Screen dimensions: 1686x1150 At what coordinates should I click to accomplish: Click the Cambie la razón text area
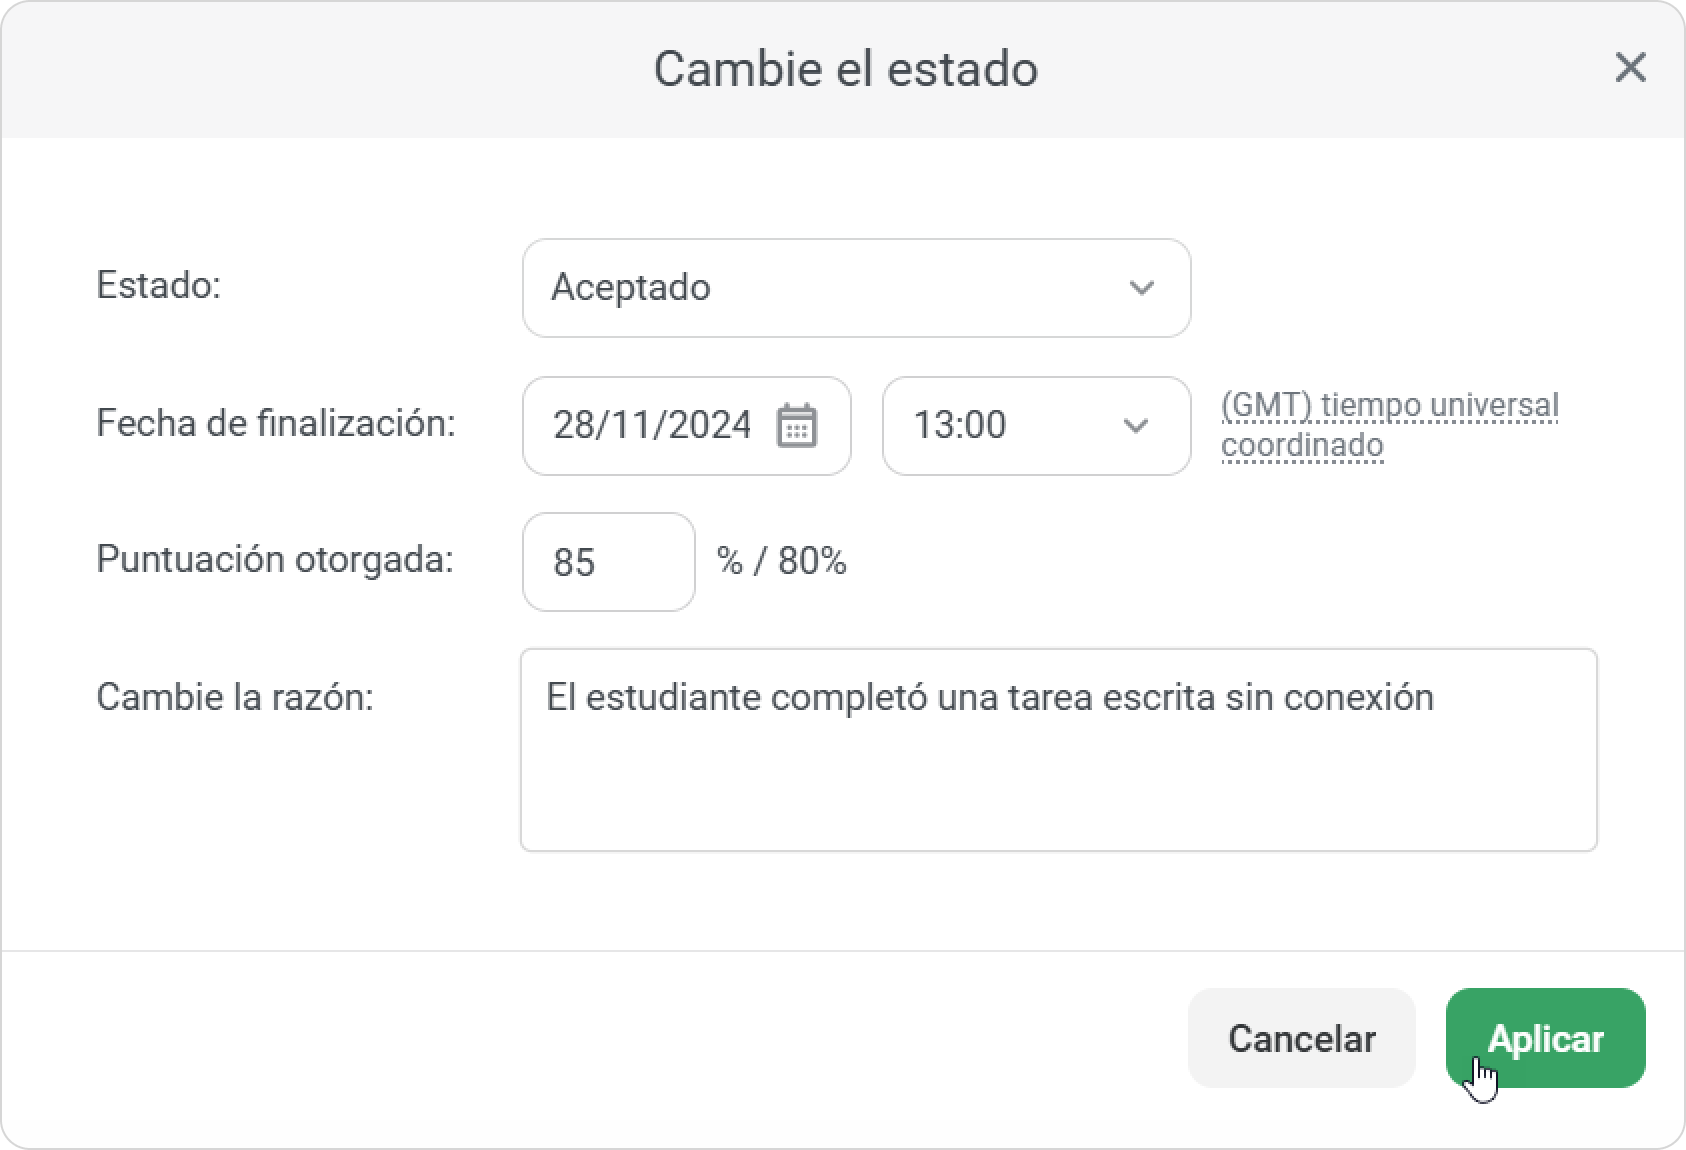click(1058, 750)
